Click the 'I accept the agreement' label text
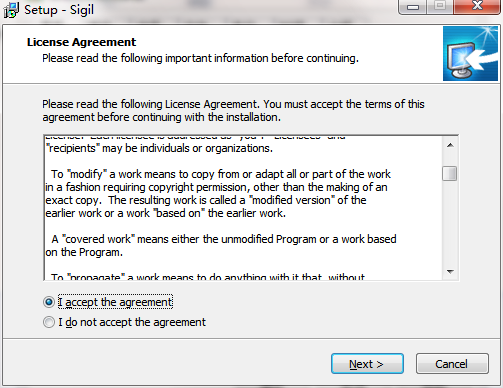This screenshot has width=503, height=388. click(x=115, y=302)
